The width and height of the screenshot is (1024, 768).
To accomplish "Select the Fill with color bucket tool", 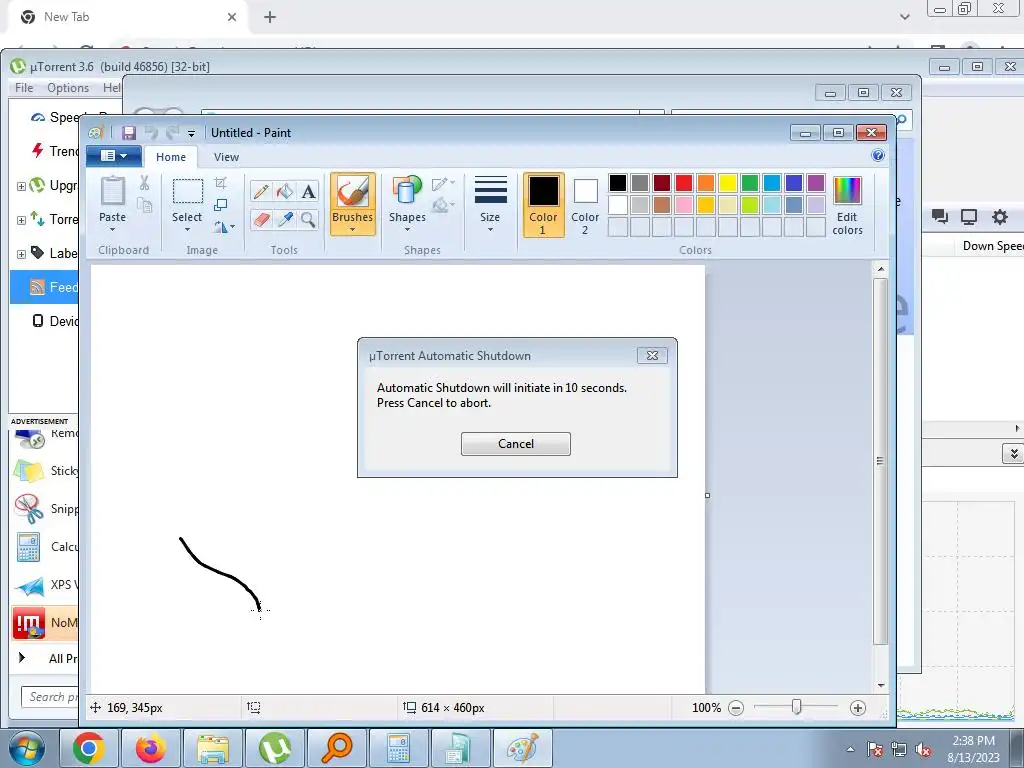I will click(285, 191).
